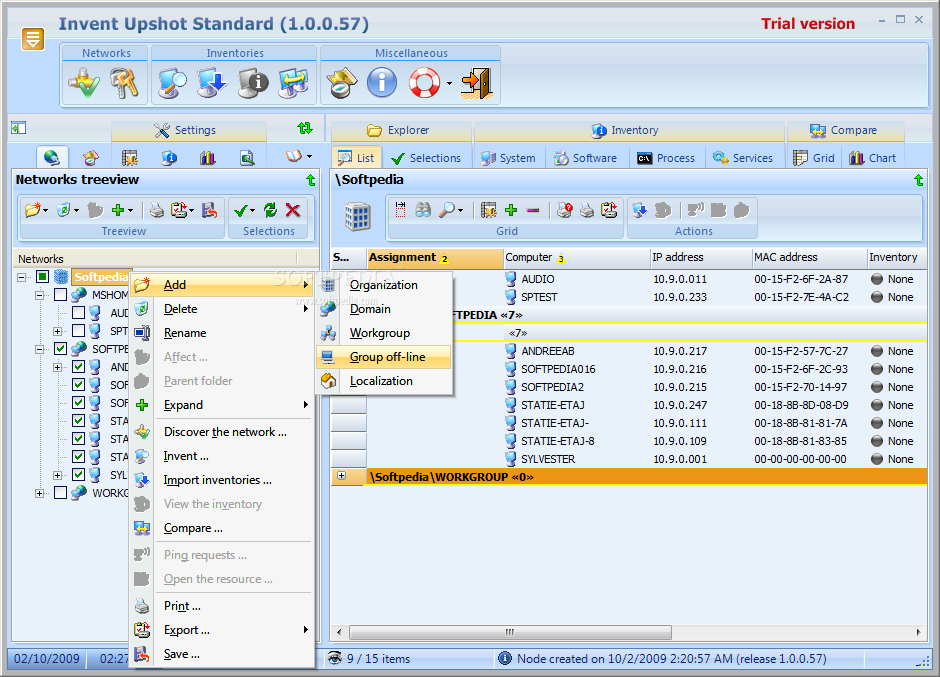Sort by the Assignment column header
Screen dimensions: 940x677
[x=435, y=257]
